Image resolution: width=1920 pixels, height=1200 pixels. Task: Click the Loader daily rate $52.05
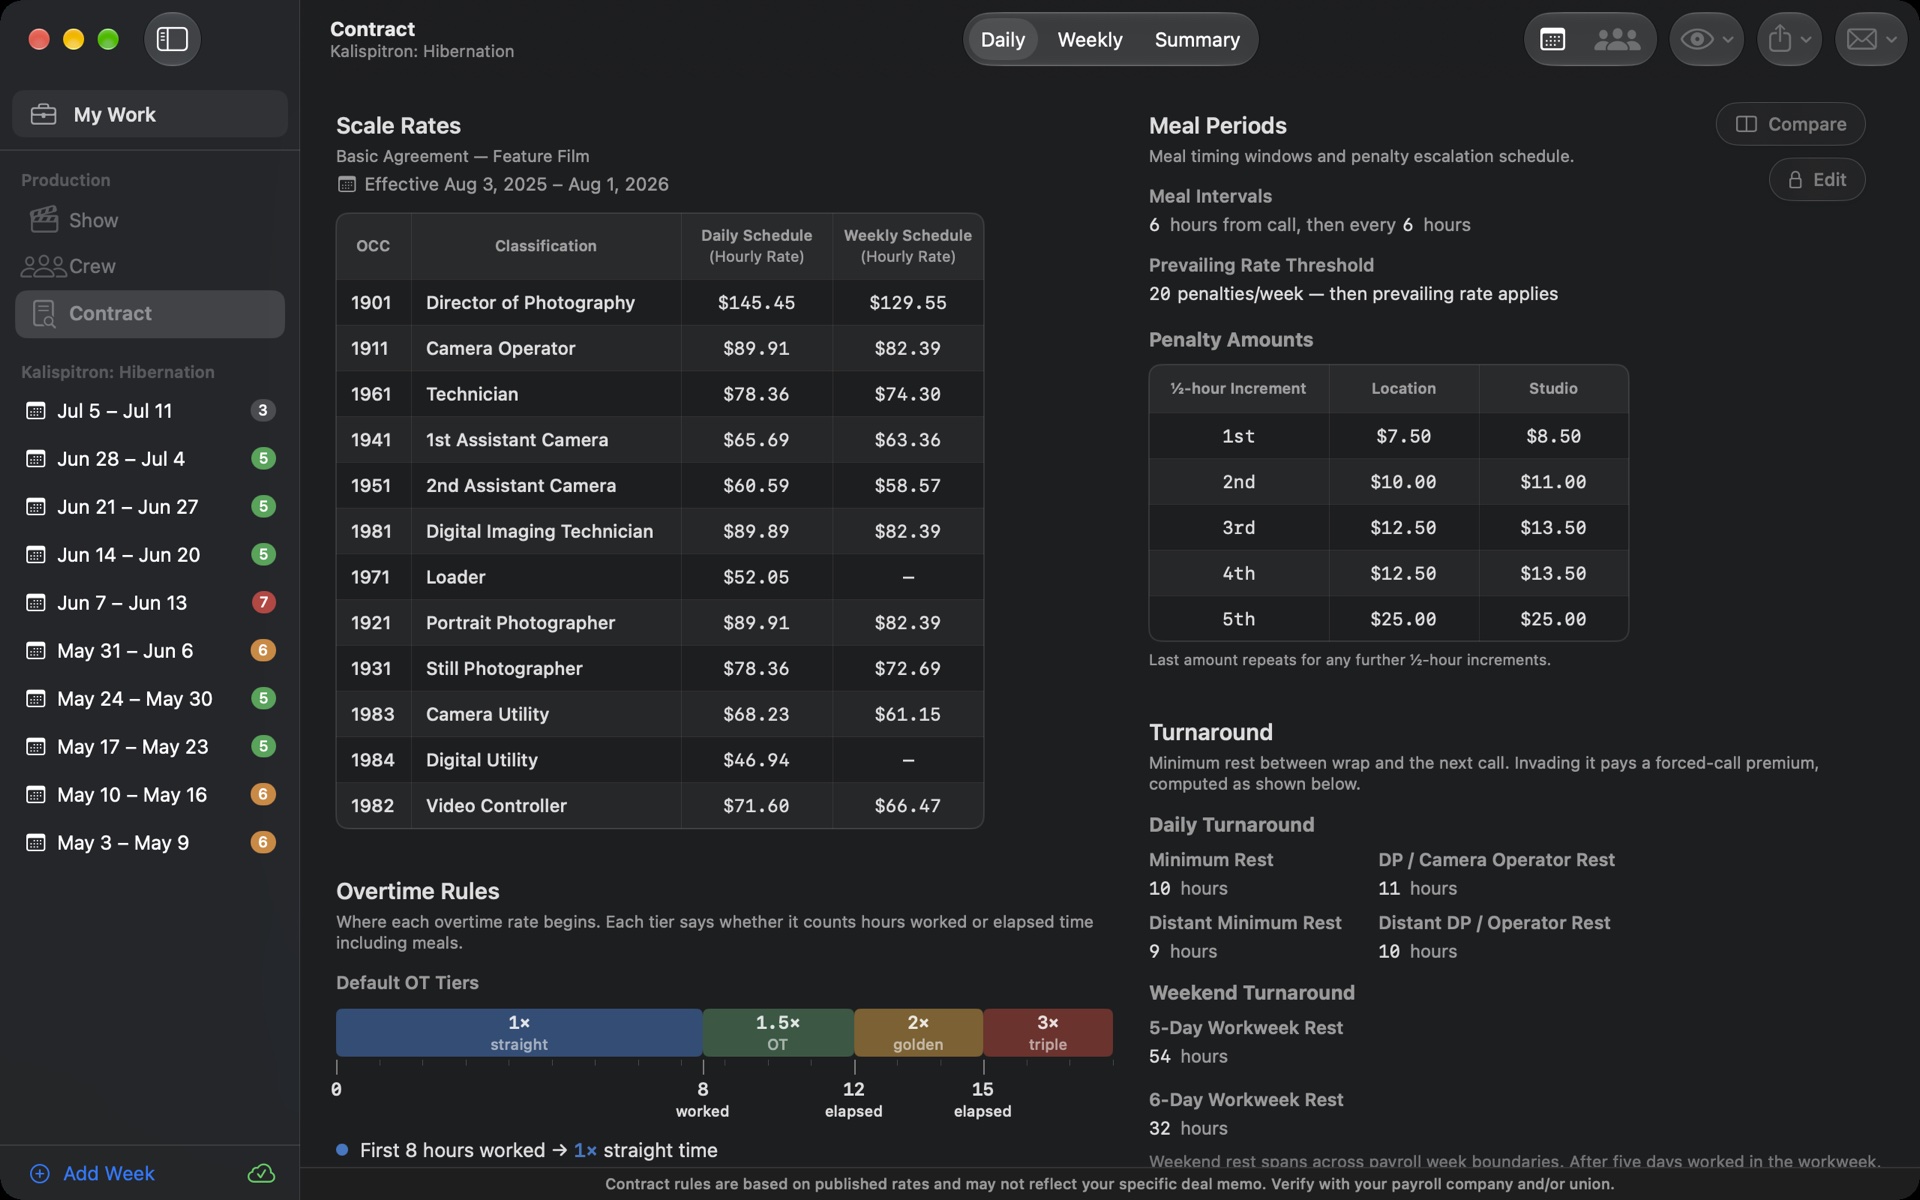(x=756, y=577)
